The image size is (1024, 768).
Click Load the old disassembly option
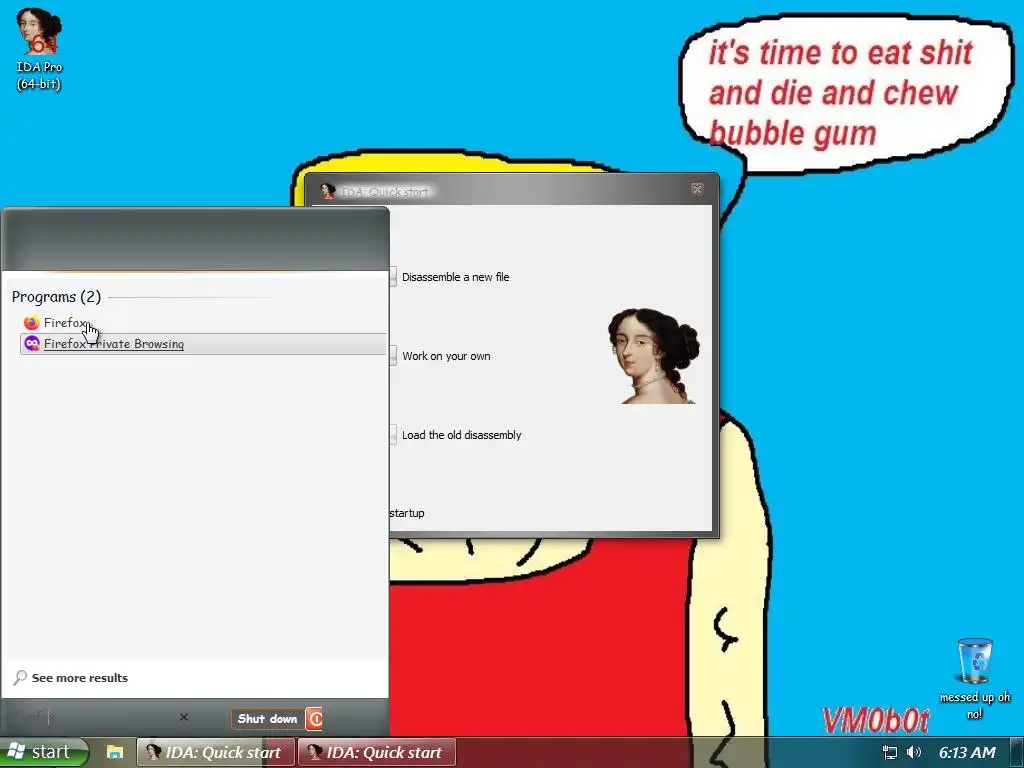click(x=461, y=435)
